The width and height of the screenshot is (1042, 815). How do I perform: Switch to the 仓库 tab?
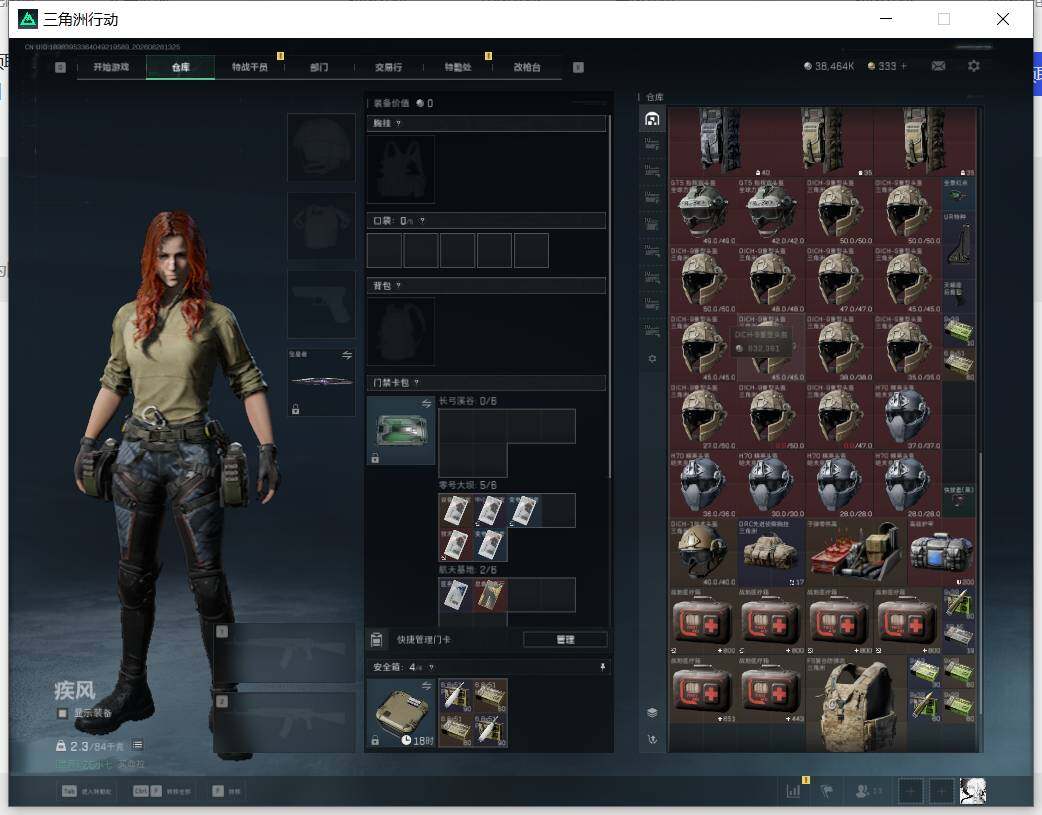pos(181,67)
